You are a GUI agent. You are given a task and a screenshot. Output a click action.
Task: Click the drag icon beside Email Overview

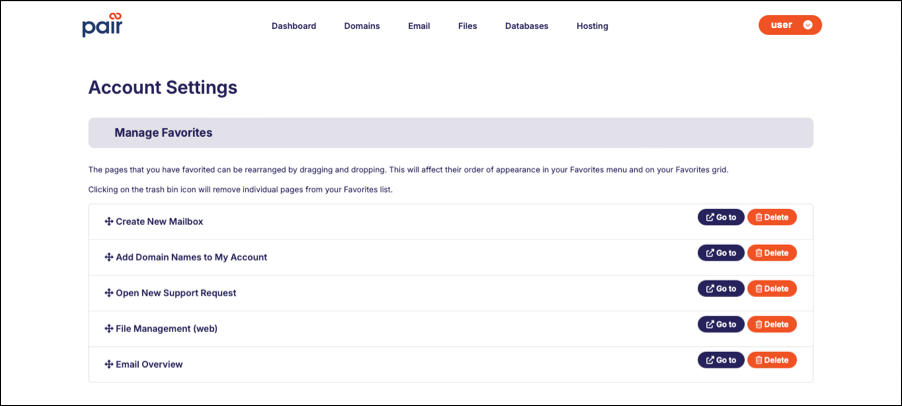tap(108, 364)
